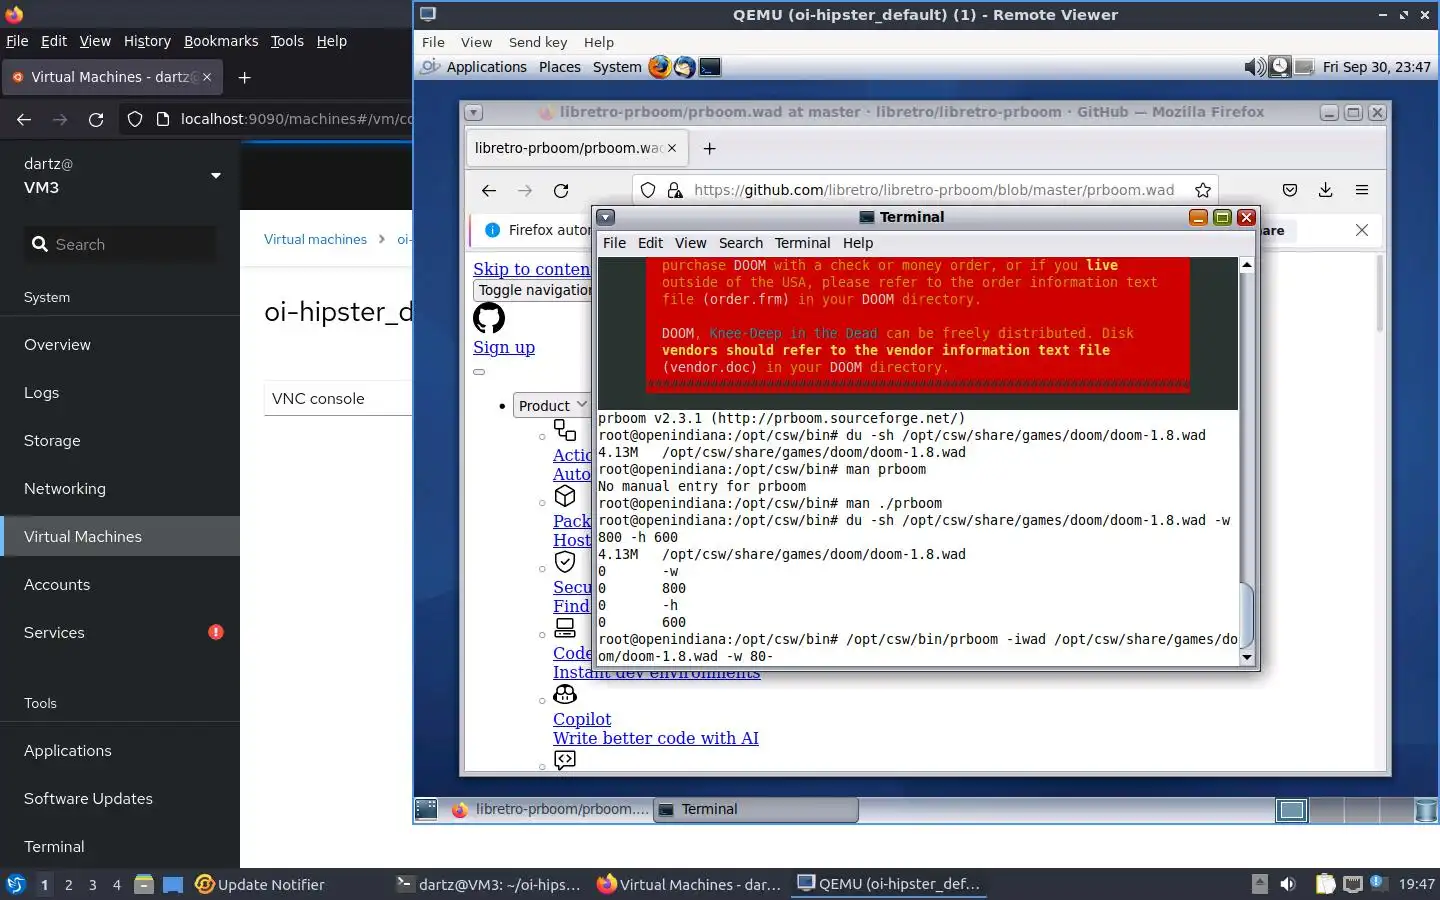This screenshot has width=1440, height=900.
Task: Click the site security padlock icon
Action: tap(674, 190)
